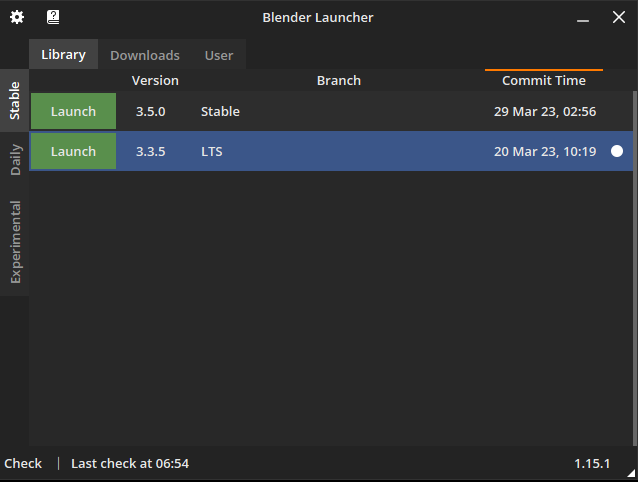This screenshot has width=638, height=482.
Task: Sort builds by Commit Time header
Action: (x=544, y=80)
